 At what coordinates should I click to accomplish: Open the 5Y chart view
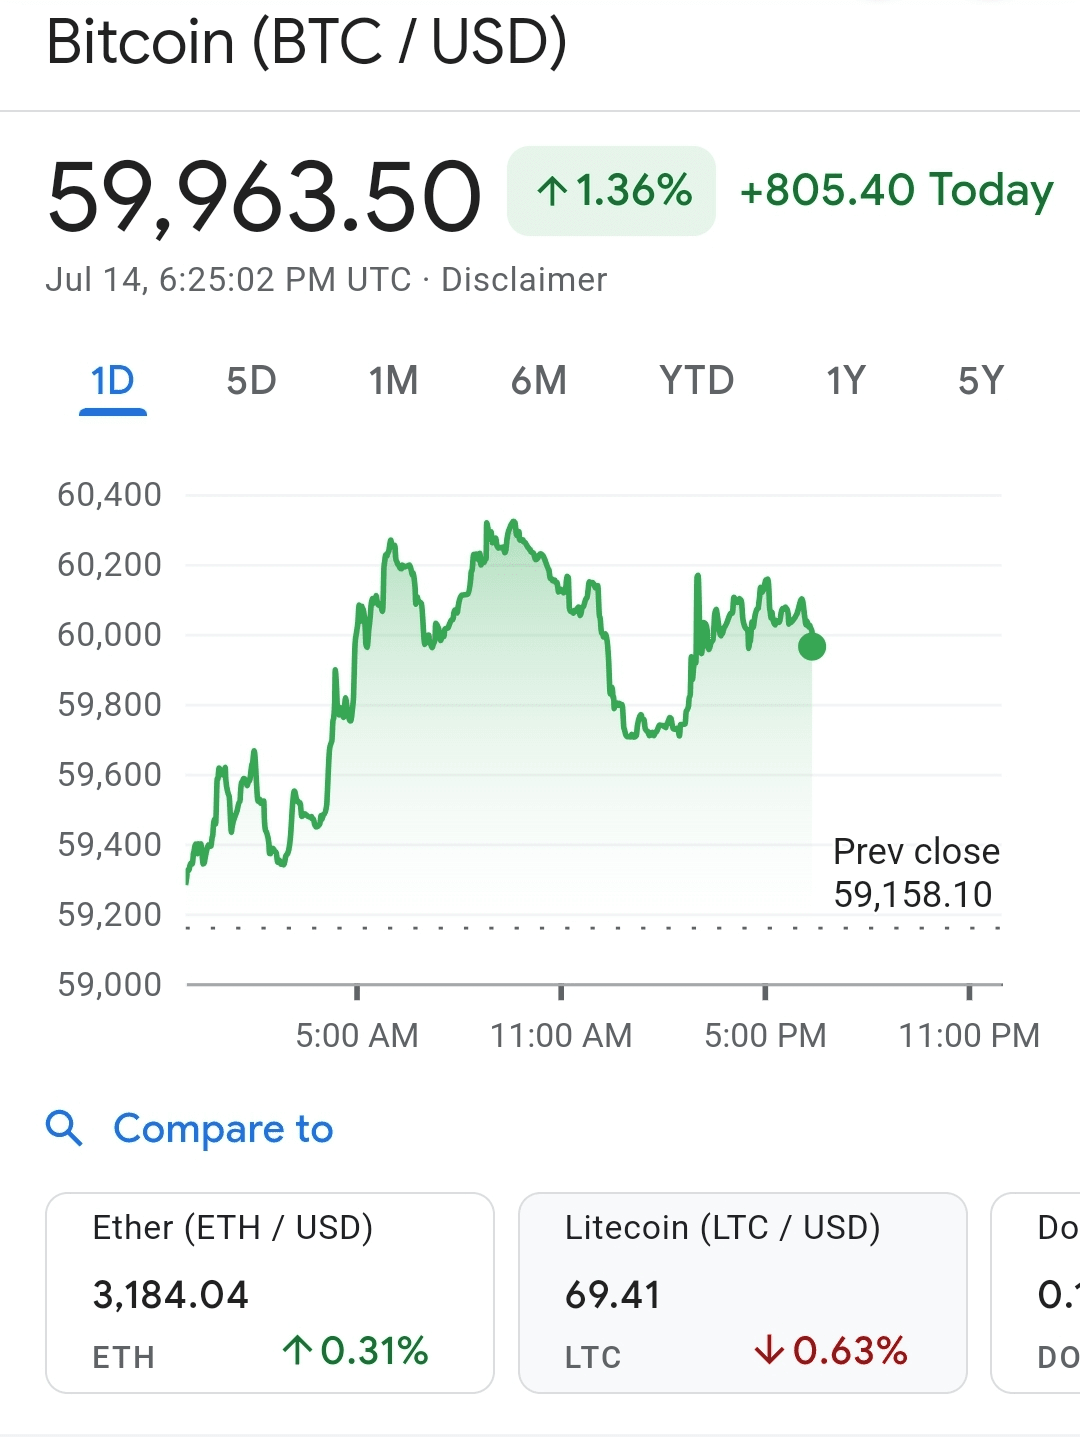(x=980, y=381)
